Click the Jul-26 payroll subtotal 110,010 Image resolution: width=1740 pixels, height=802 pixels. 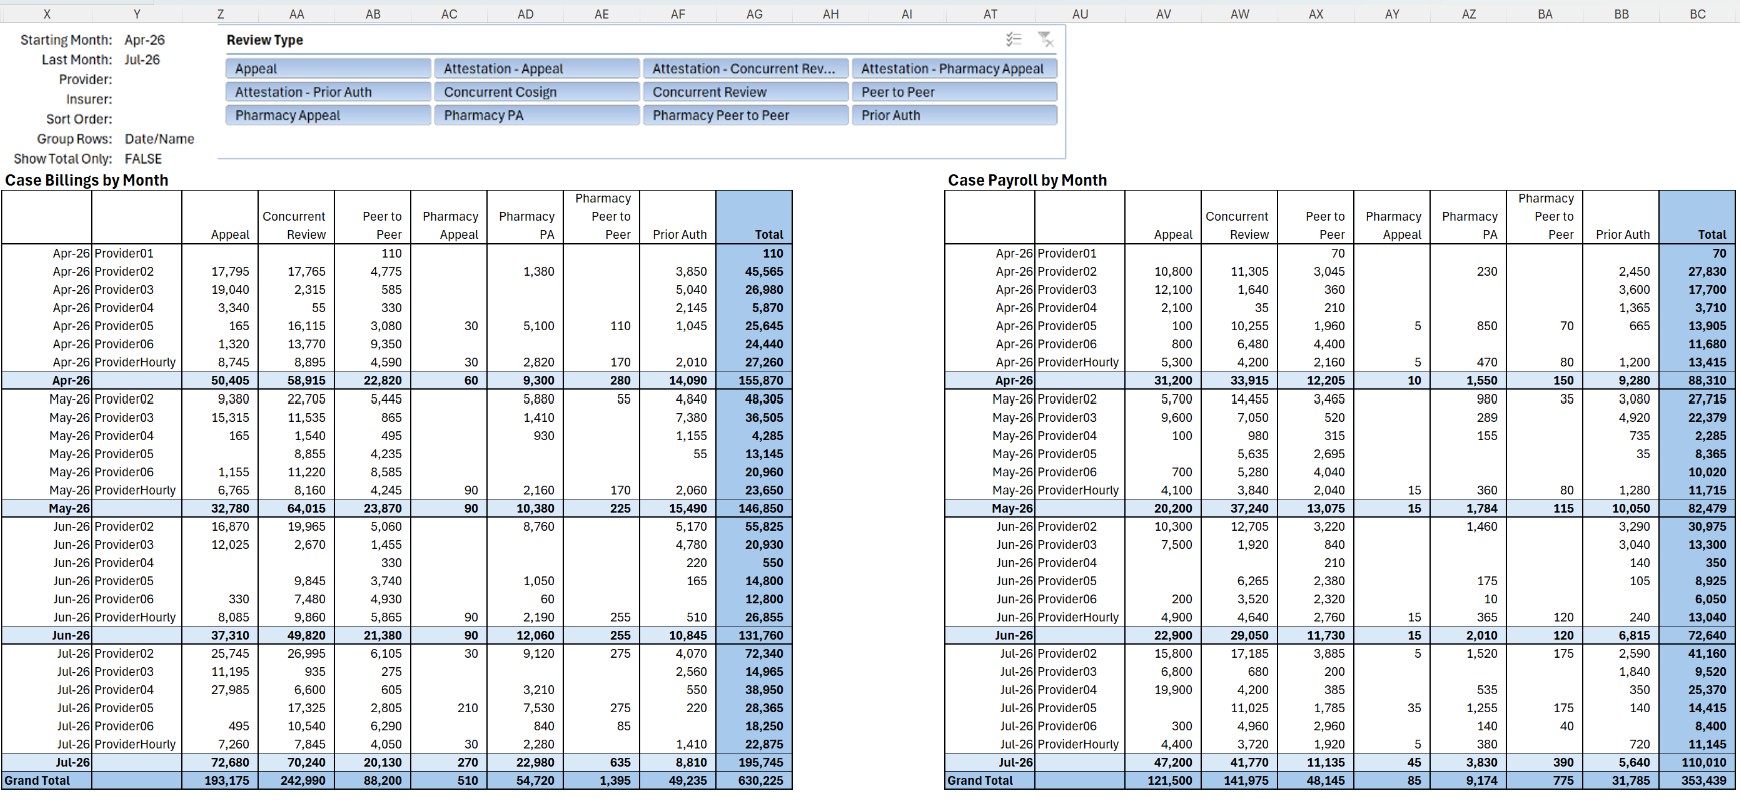tap(1703, 763)
